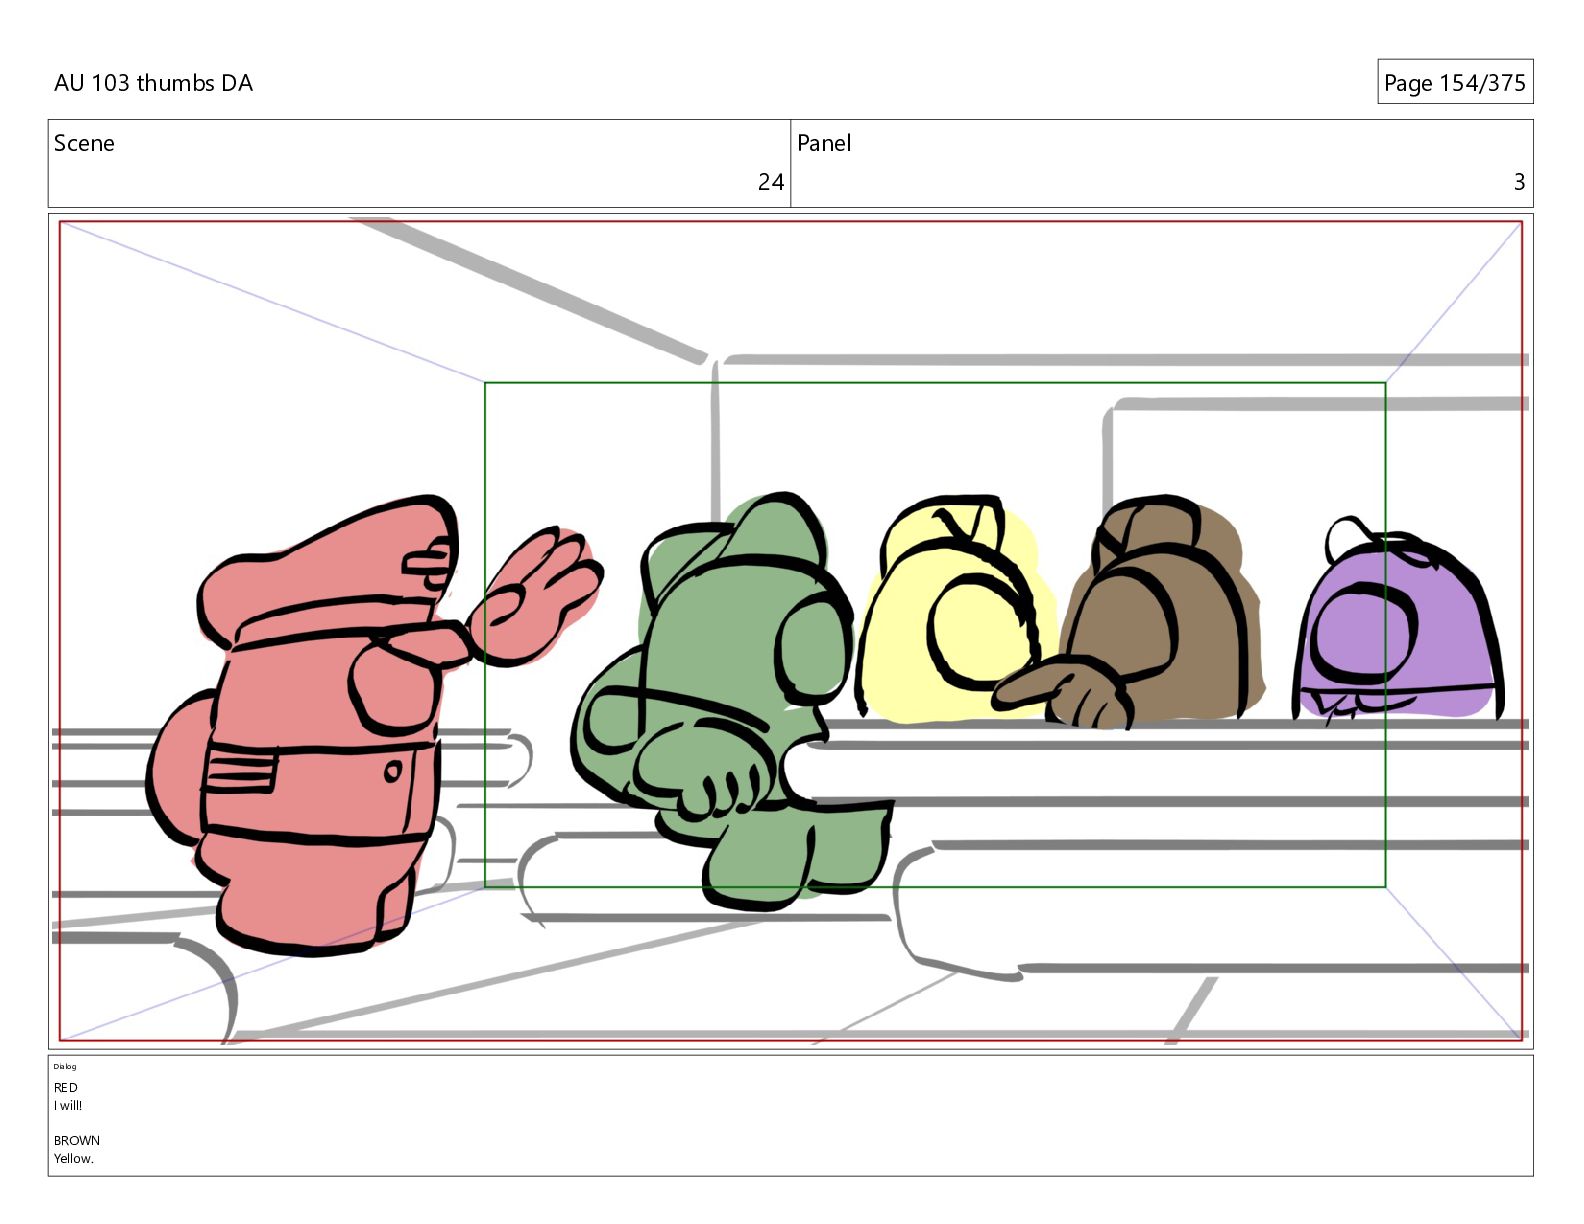Screen dimensions: 1584x1224
Task: Click the yellow character drawing
Action: pyautogui.click(x=955, y=610)
